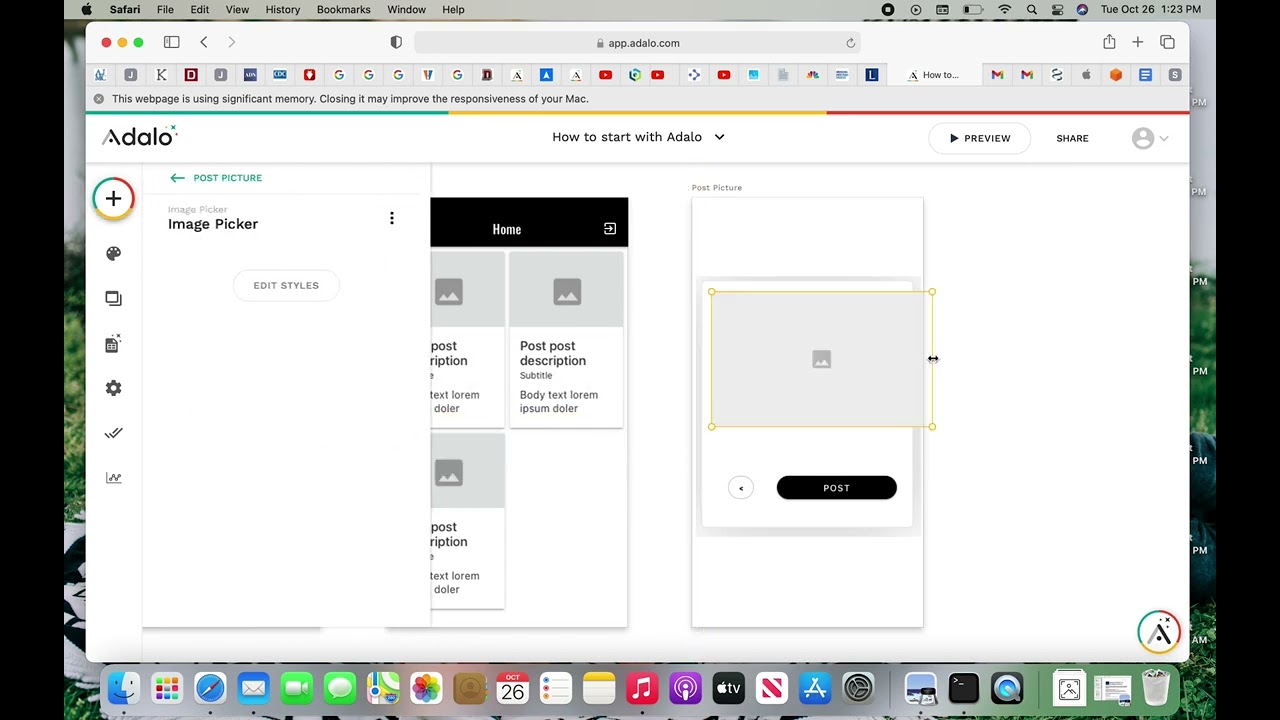Select the image picker on the Post Picture screen
The height and width of the screenshot is (720, 1280).
[x=821, y=359]
